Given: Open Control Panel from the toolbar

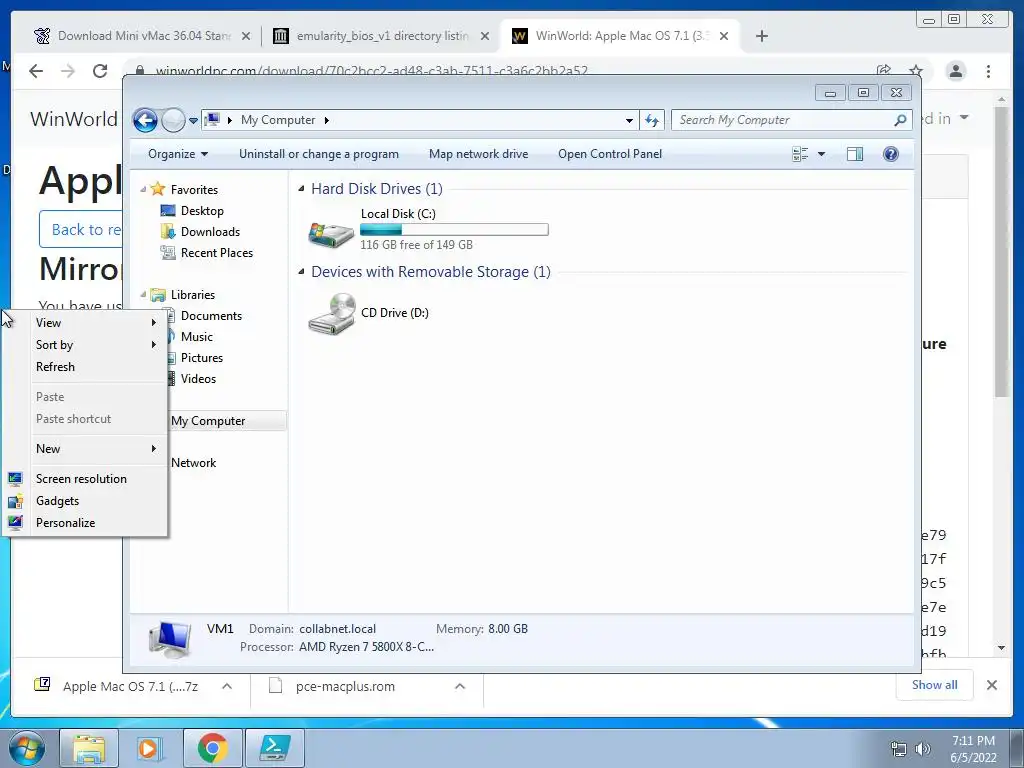Looking at the screenshot, I should coord(609,154).
